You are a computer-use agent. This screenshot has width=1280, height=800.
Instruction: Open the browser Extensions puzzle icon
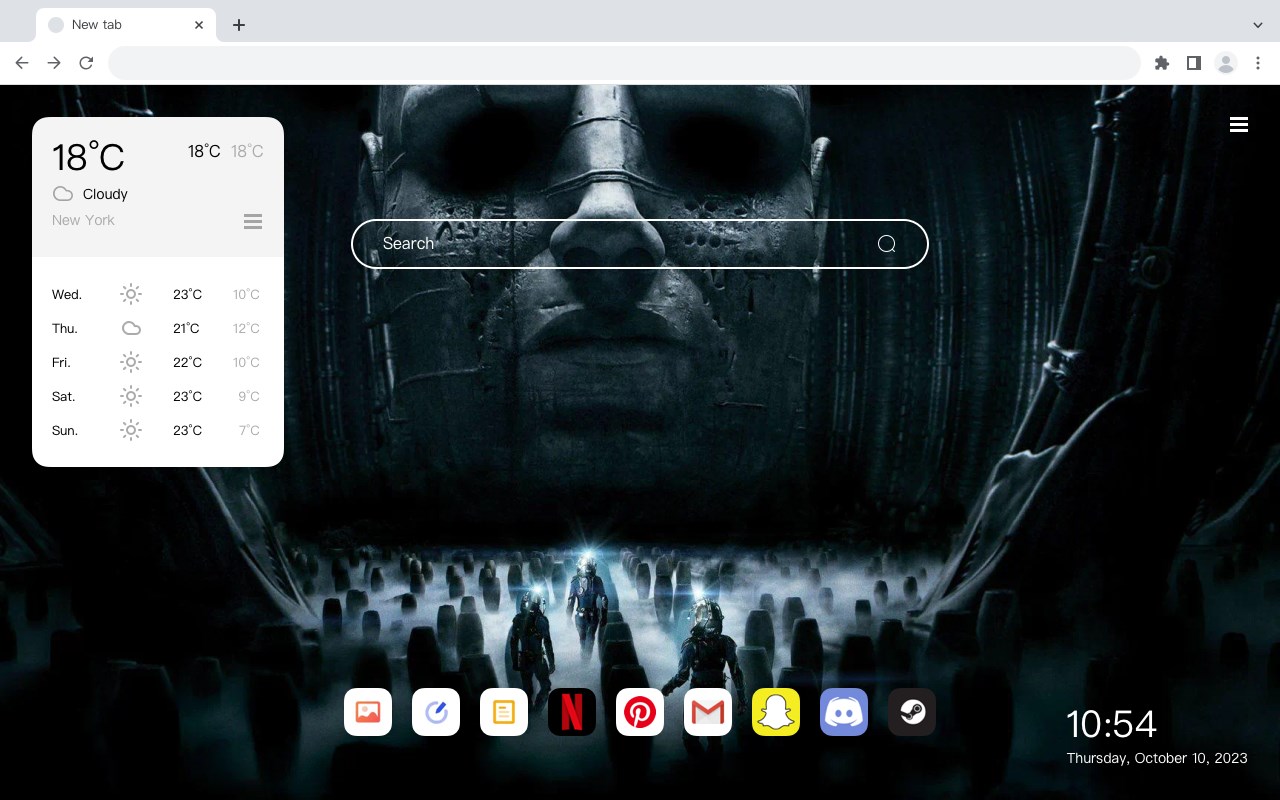tap(1162, 63)
